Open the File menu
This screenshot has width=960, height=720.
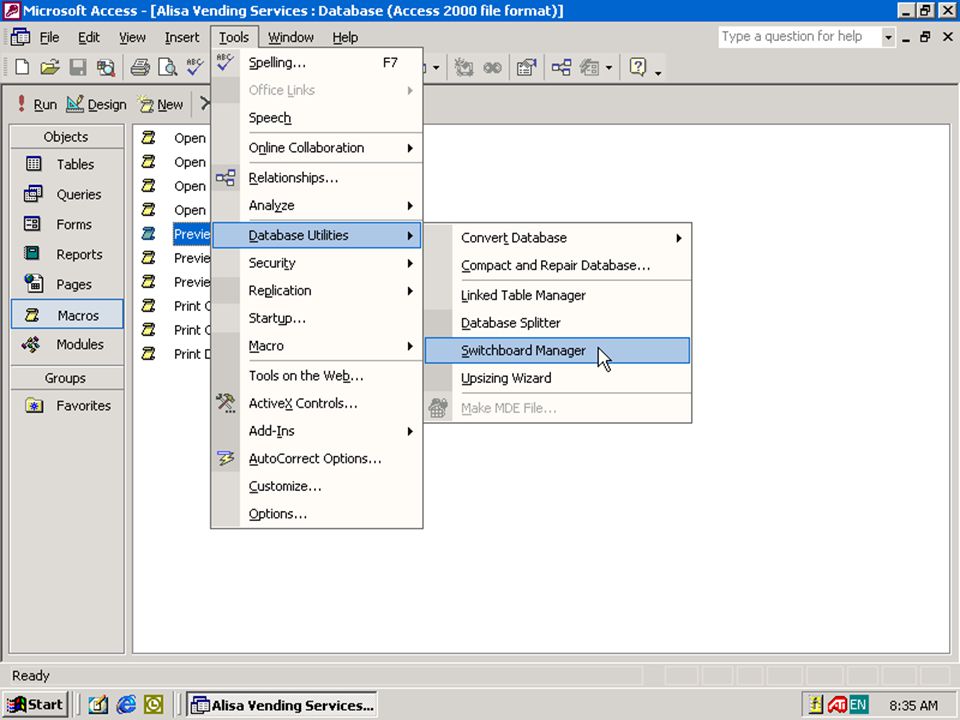pyautogui.click(x=49, y=37)
